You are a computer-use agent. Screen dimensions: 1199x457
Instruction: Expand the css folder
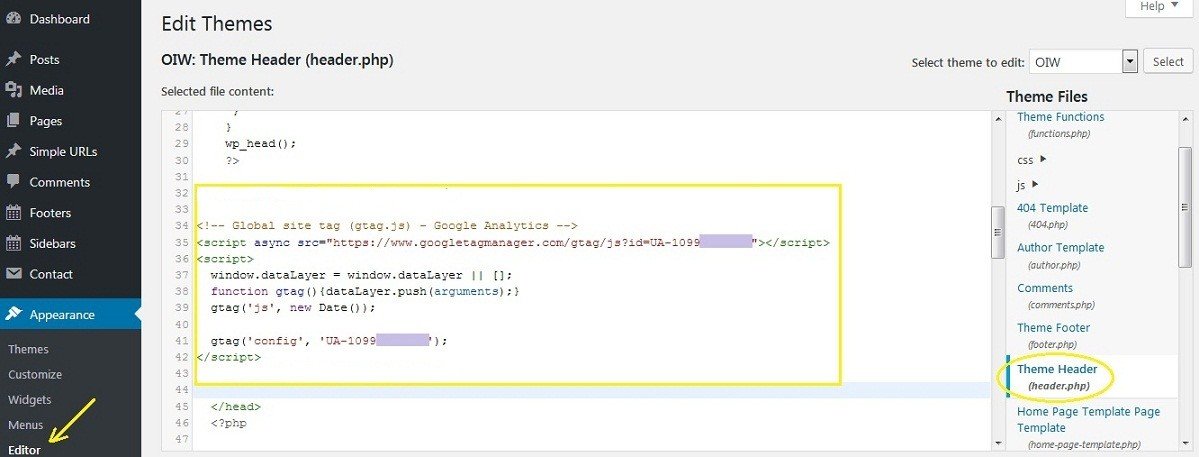click(x=1032, y=160)
